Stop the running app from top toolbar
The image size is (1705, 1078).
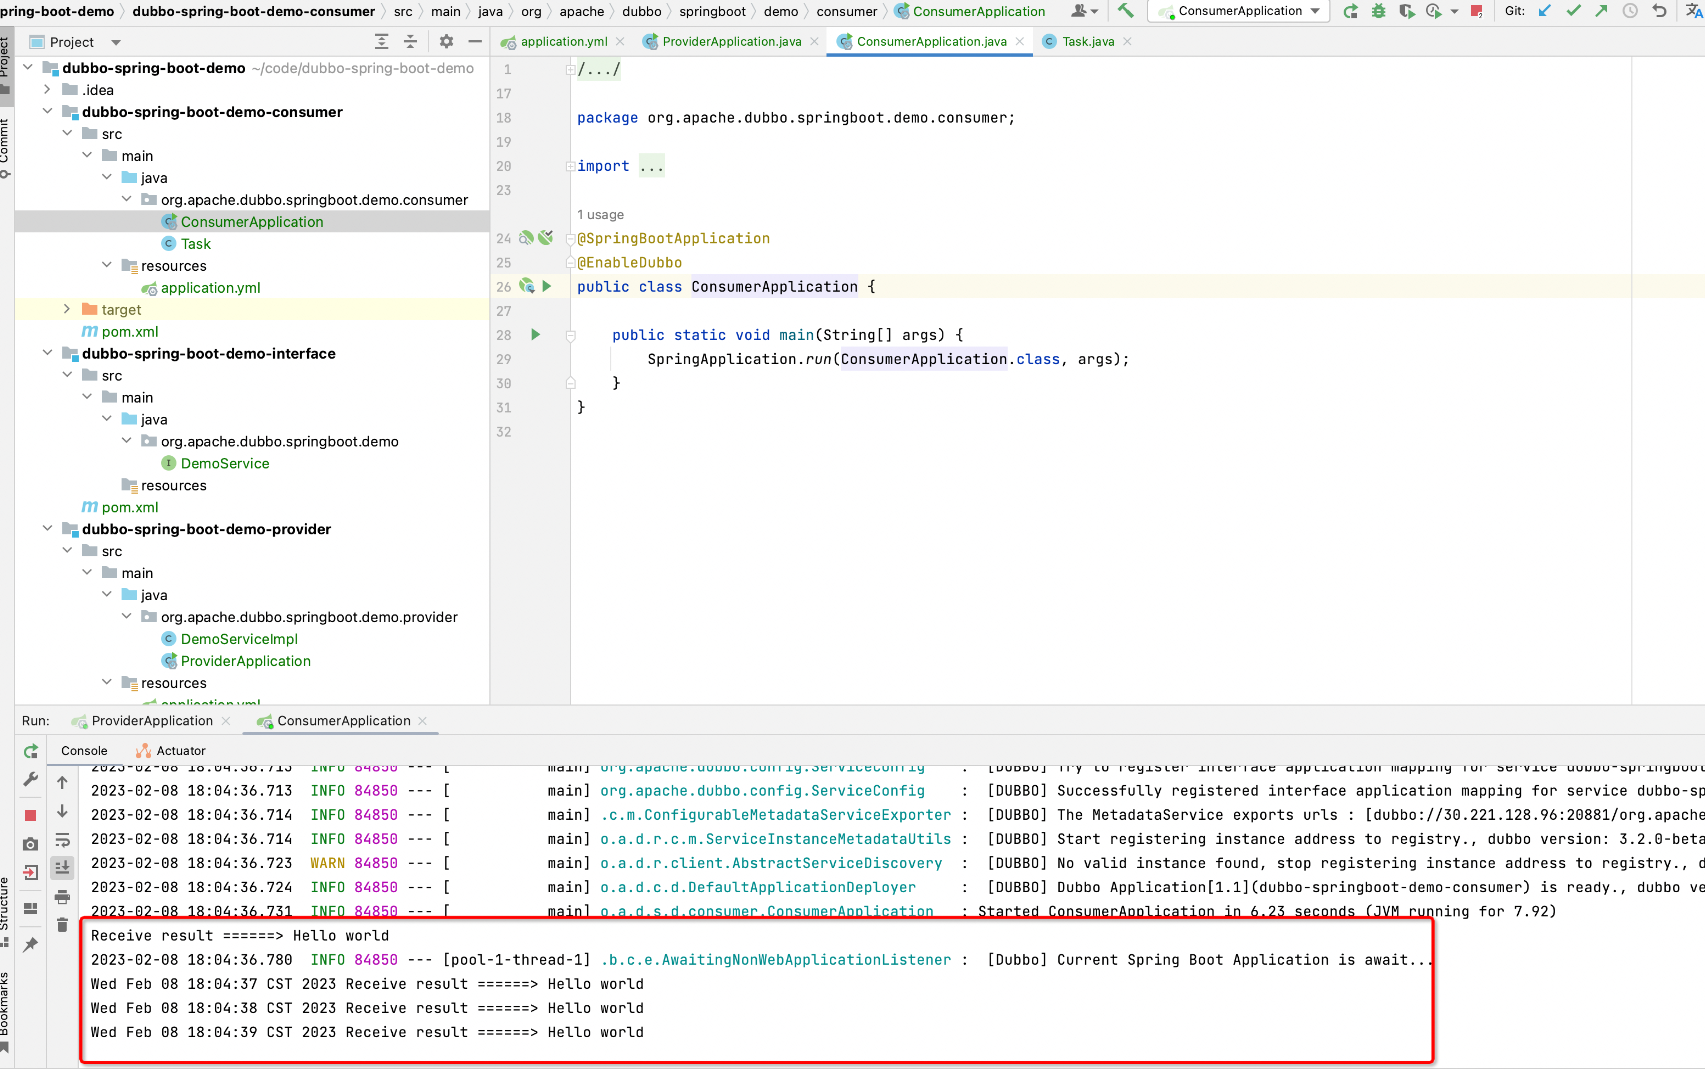pyautogui.click(x=1476, y=11)
